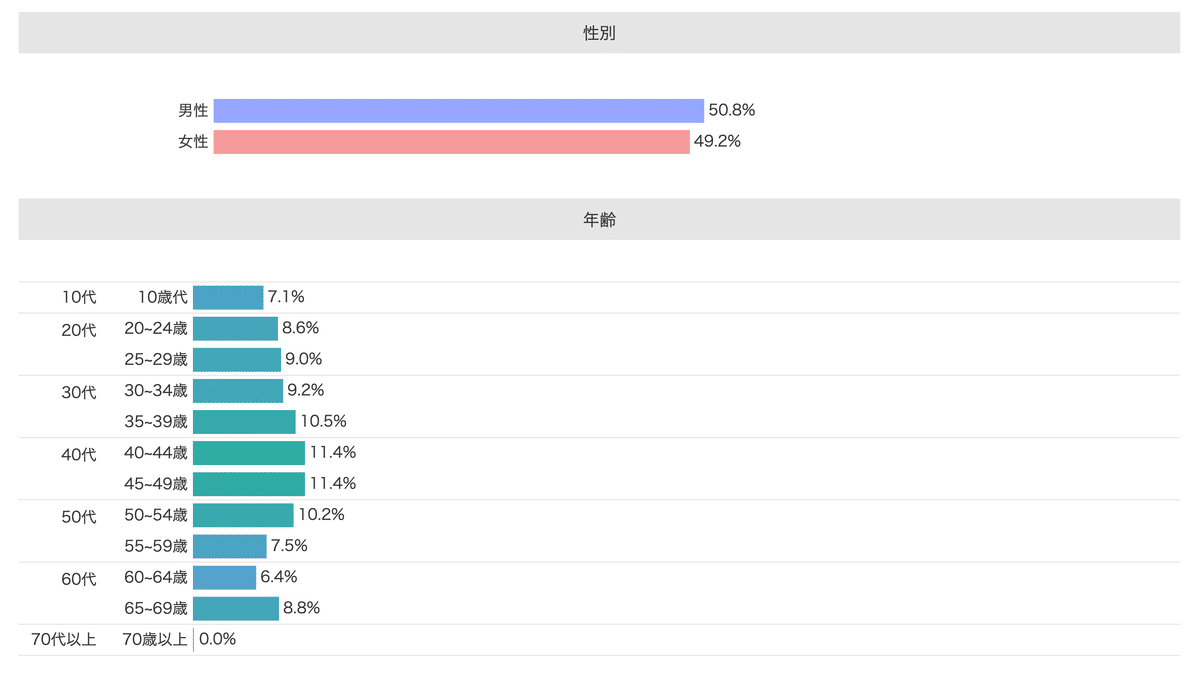1200x676 pixels.
Task: Click the 45~49歳 bar
Action: (x=249, y=484)
